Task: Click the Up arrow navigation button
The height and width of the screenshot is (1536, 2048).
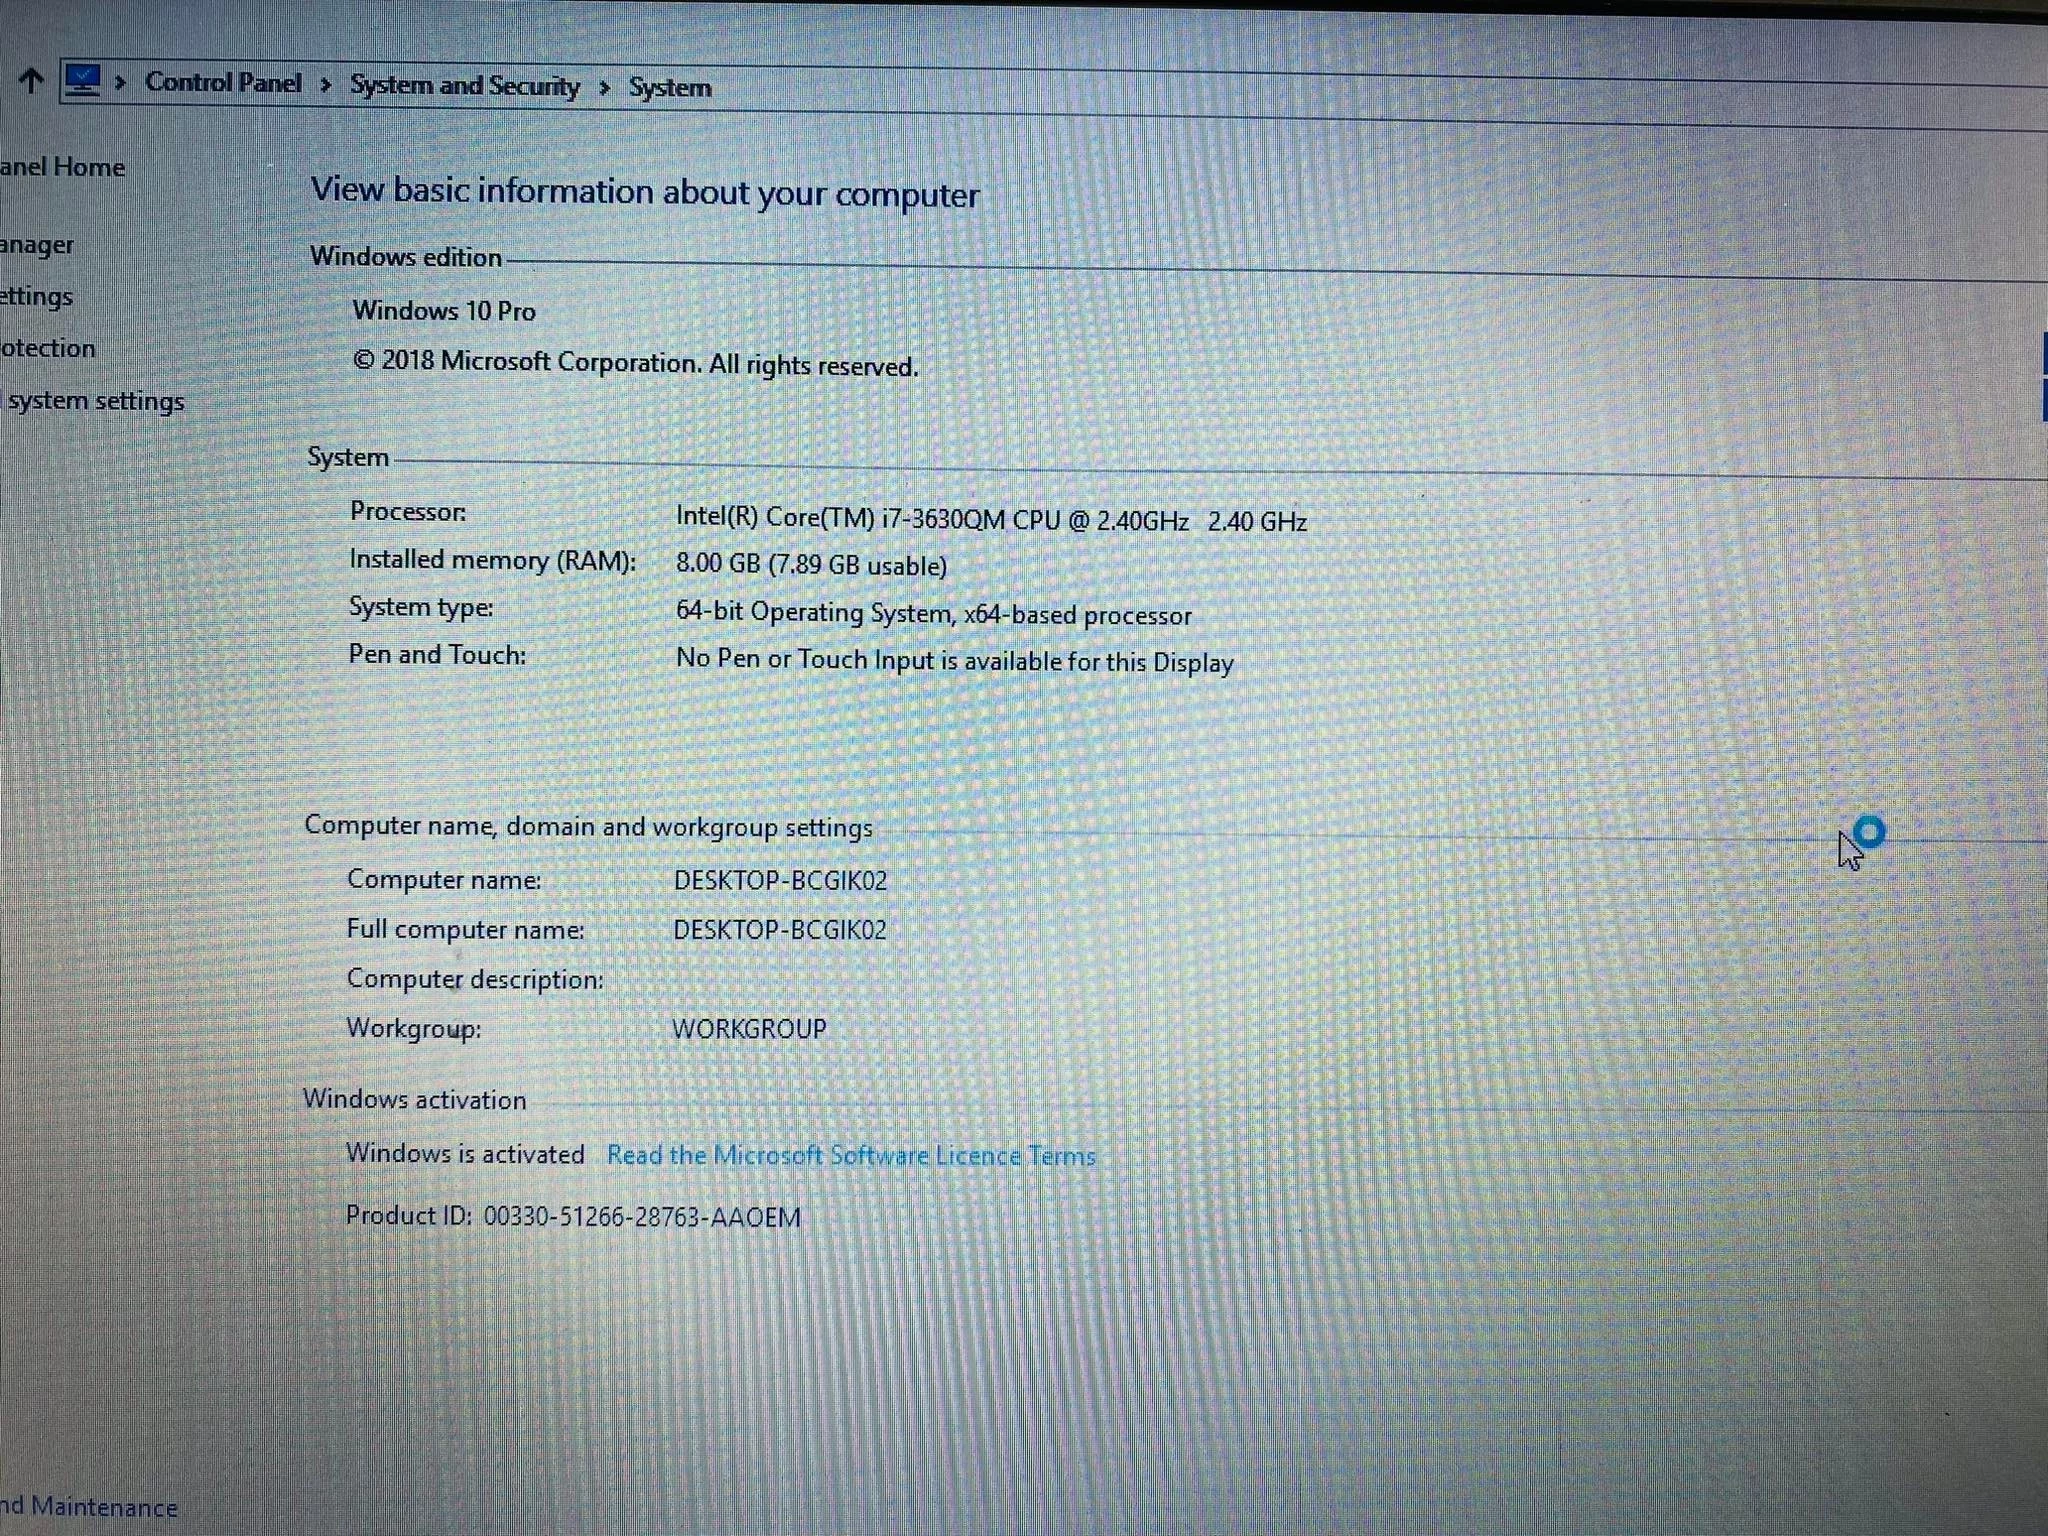Action: tap(31, 80)
